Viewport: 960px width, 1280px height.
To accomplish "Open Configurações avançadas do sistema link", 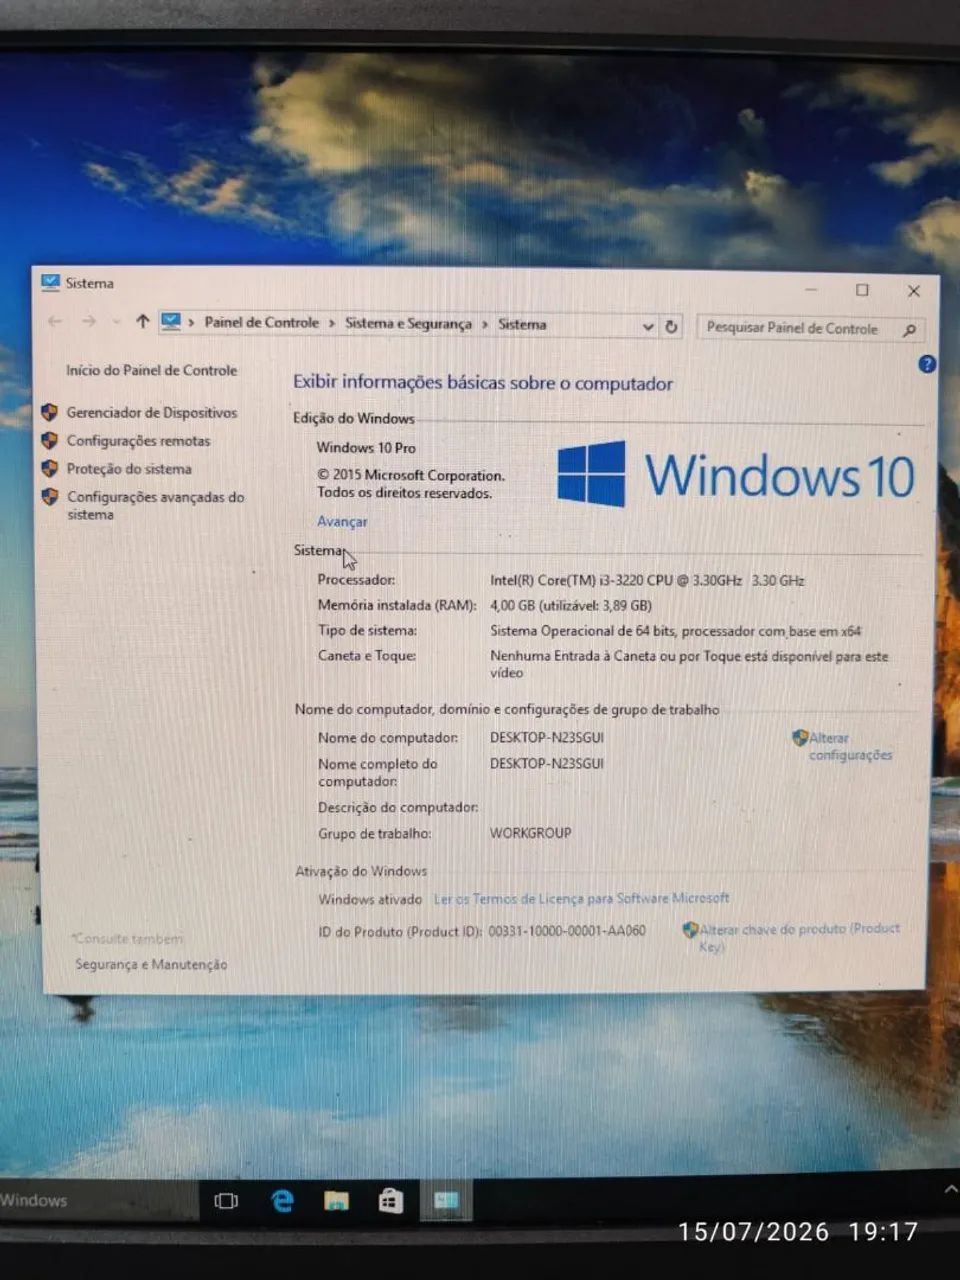I will [155, 505].
